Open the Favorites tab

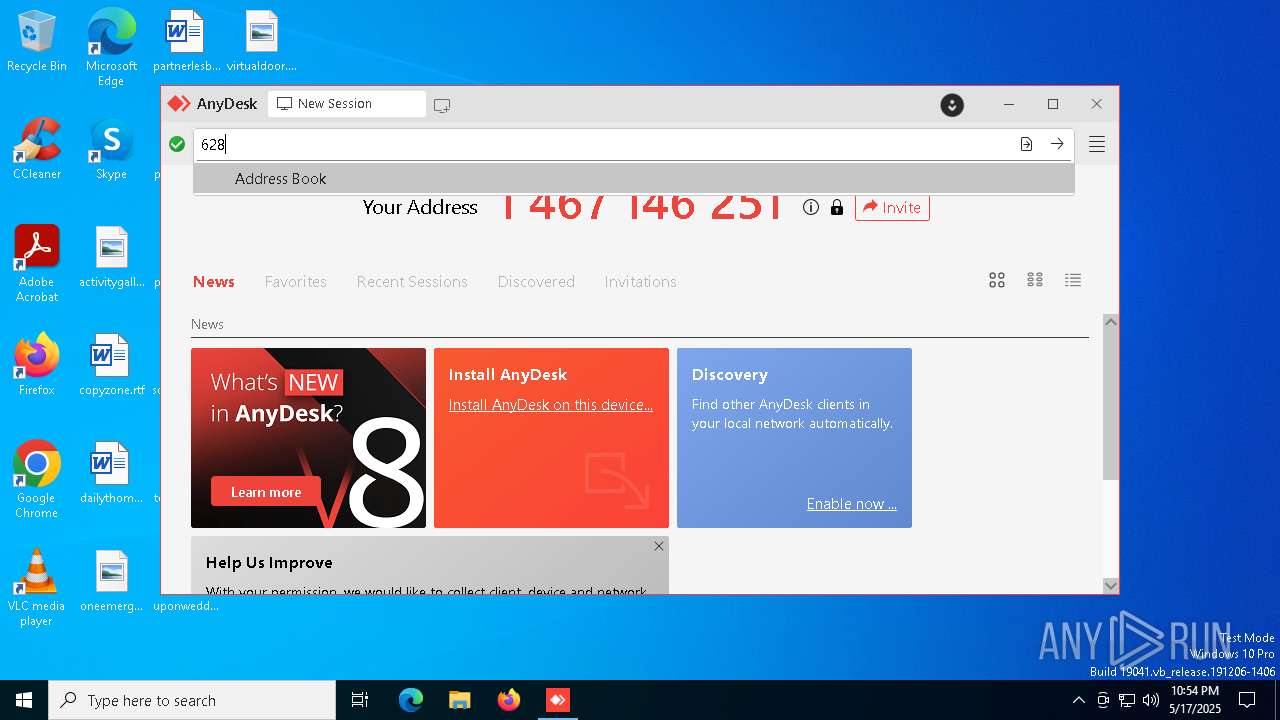pos(296,282)
